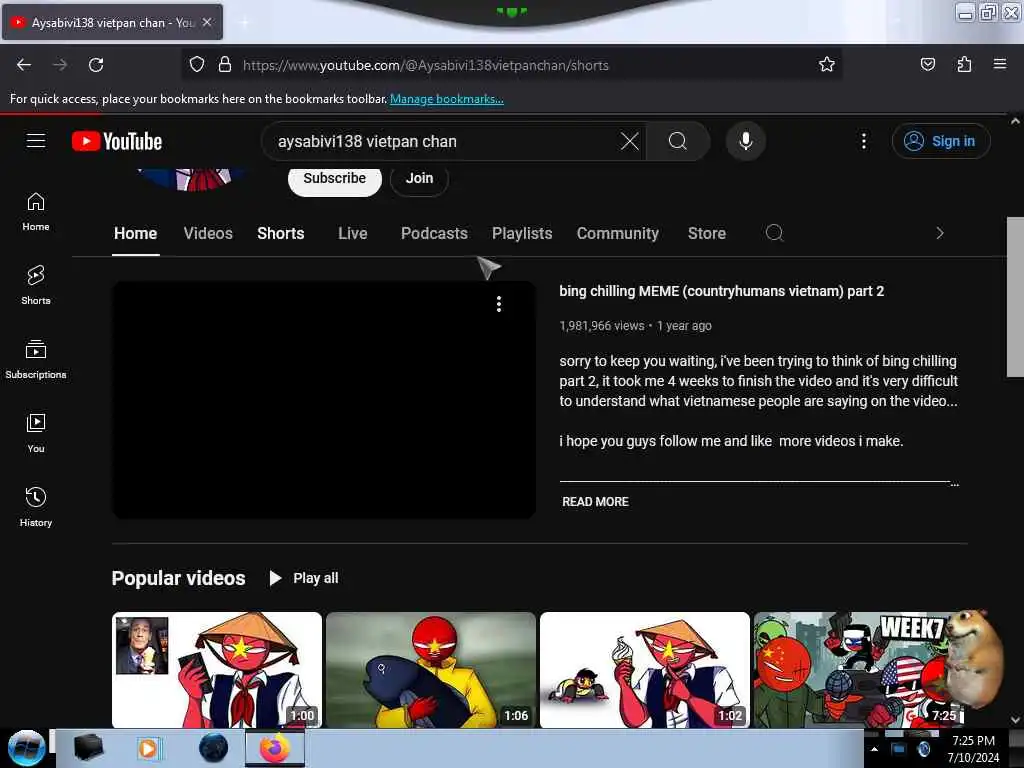Open featured video three-dot options menu
The width and height of the screenshot is (1024, 768).
(499, 304)
